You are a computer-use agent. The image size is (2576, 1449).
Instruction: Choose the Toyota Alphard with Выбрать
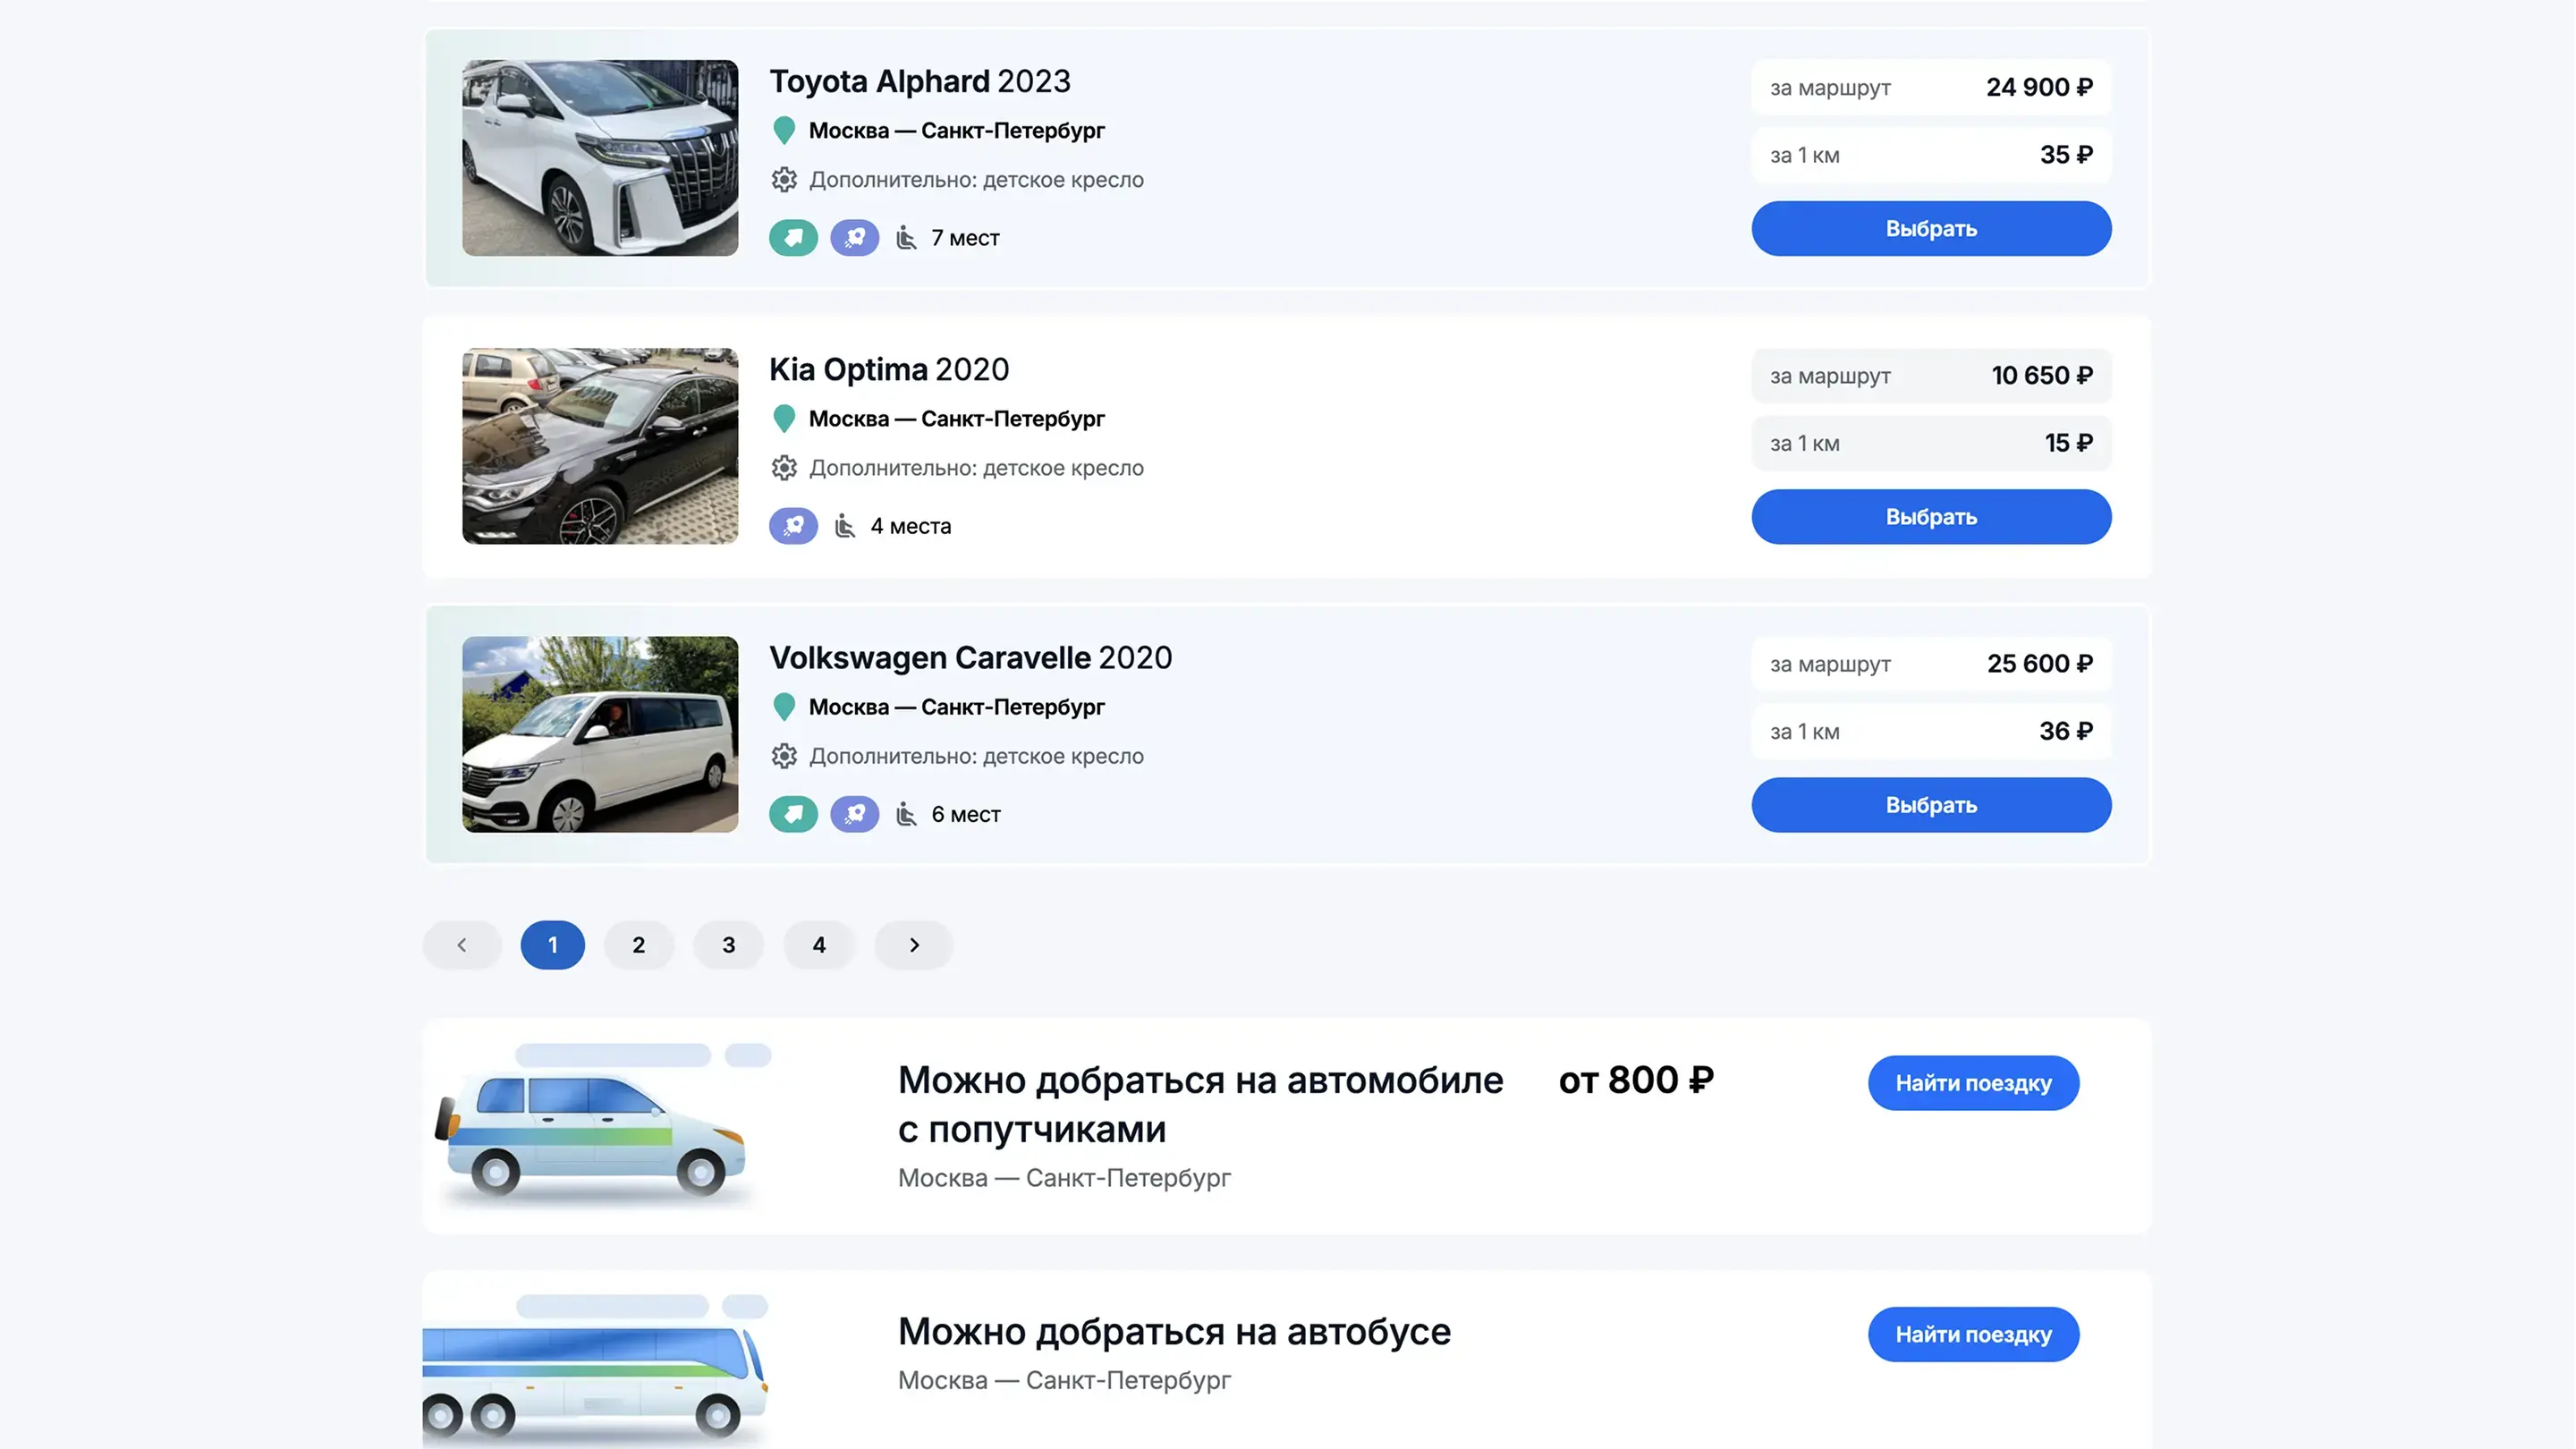[x=1931, y=229]
